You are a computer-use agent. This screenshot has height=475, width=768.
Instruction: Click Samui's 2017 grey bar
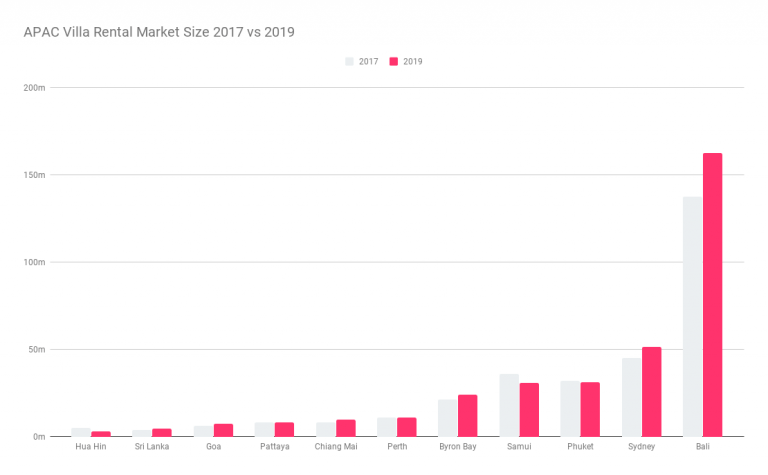(509, 405)
